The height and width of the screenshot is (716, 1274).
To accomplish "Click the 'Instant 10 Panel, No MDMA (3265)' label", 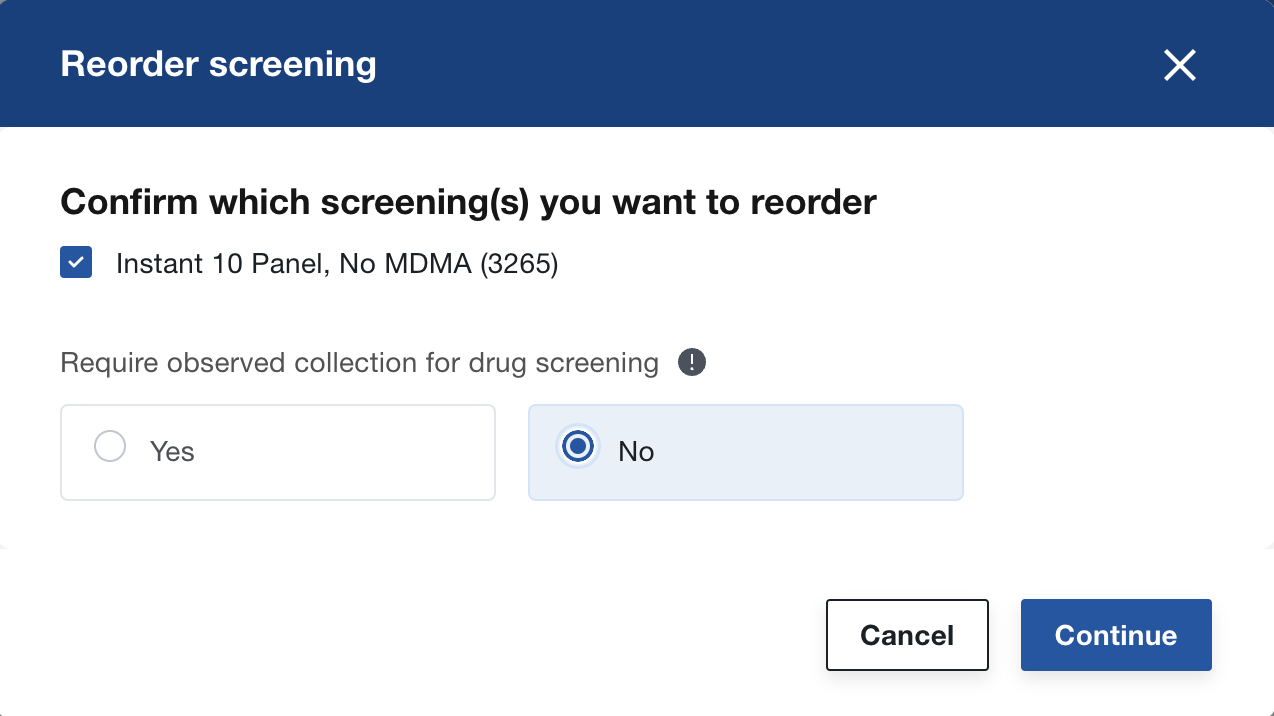I will coord(337,264).
